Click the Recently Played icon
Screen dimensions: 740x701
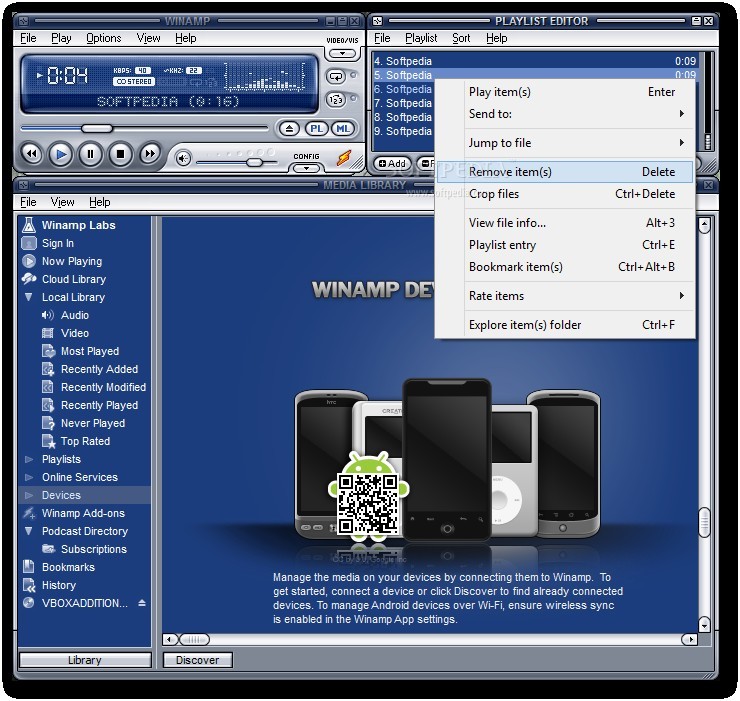(x=48, y=405)
